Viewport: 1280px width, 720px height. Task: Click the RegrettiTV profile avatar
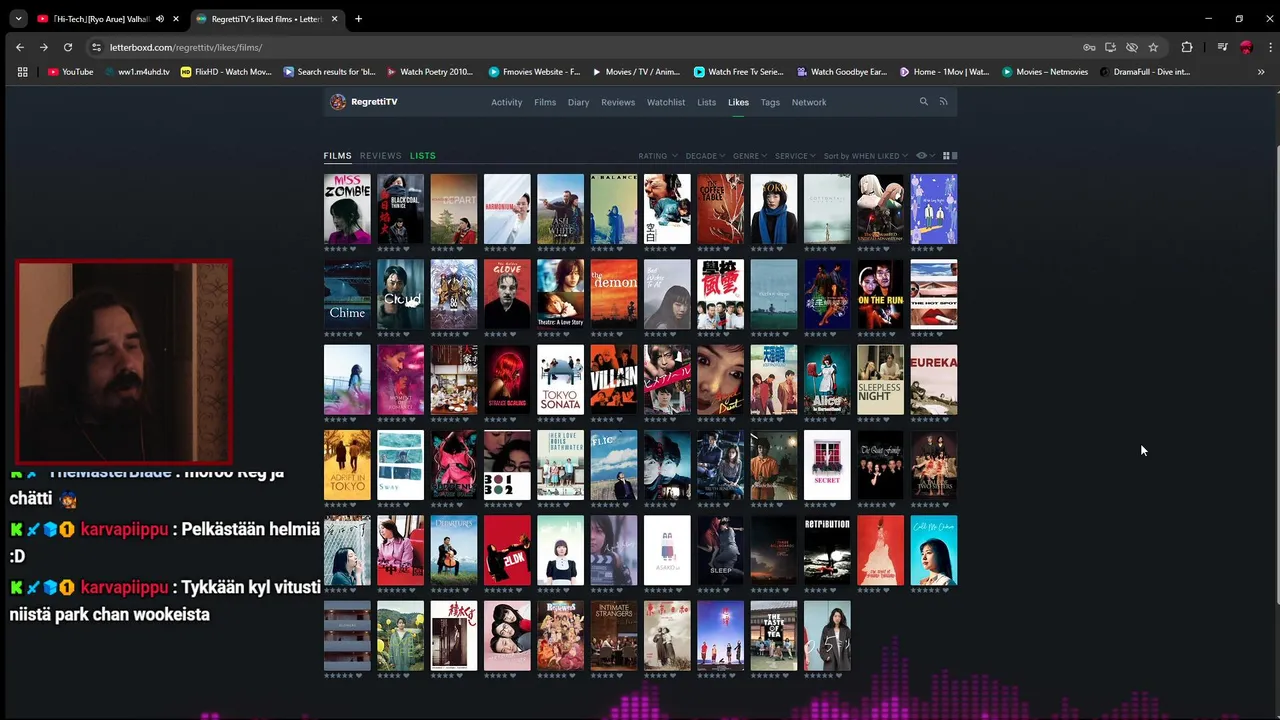338,102
